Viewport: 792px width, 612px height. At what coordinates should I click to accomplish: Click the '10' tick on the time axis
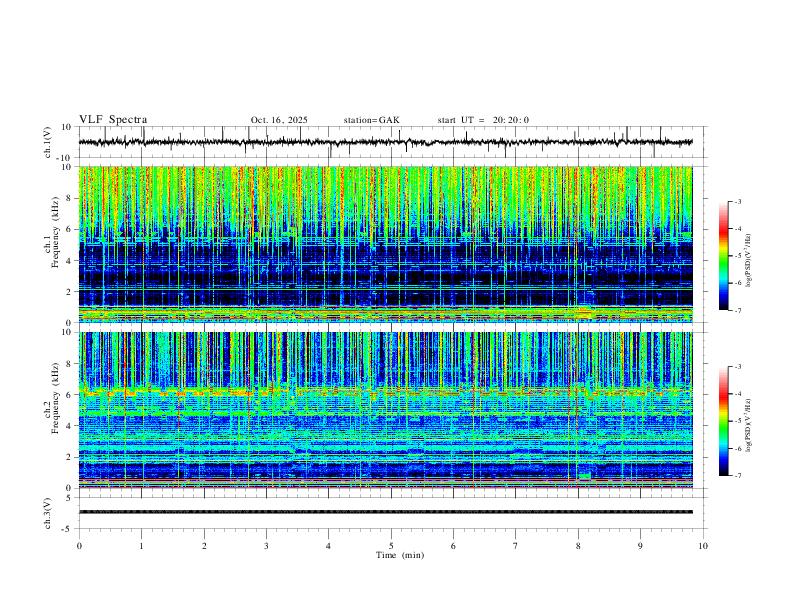point(703,546)
